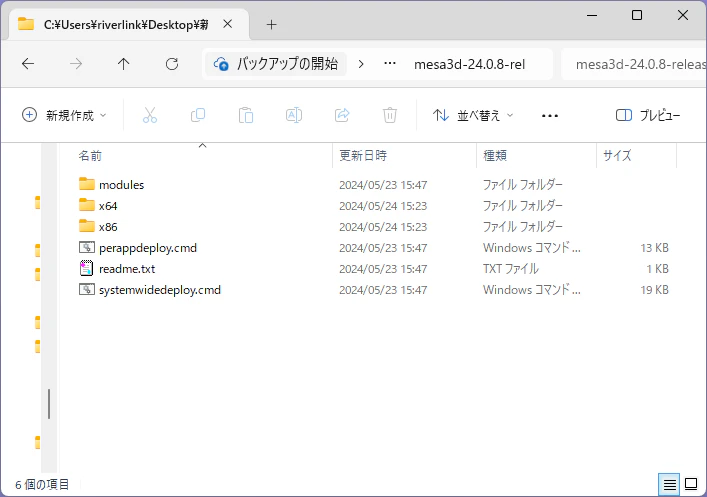Click the 1 KB size cell
The height and width of the screenshot is (497, 707).
click(x=657, y=269)
